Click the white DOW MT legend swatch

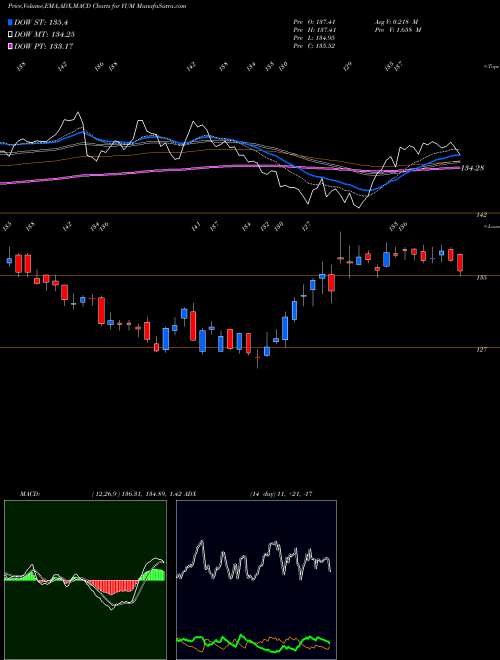(10, 34)
